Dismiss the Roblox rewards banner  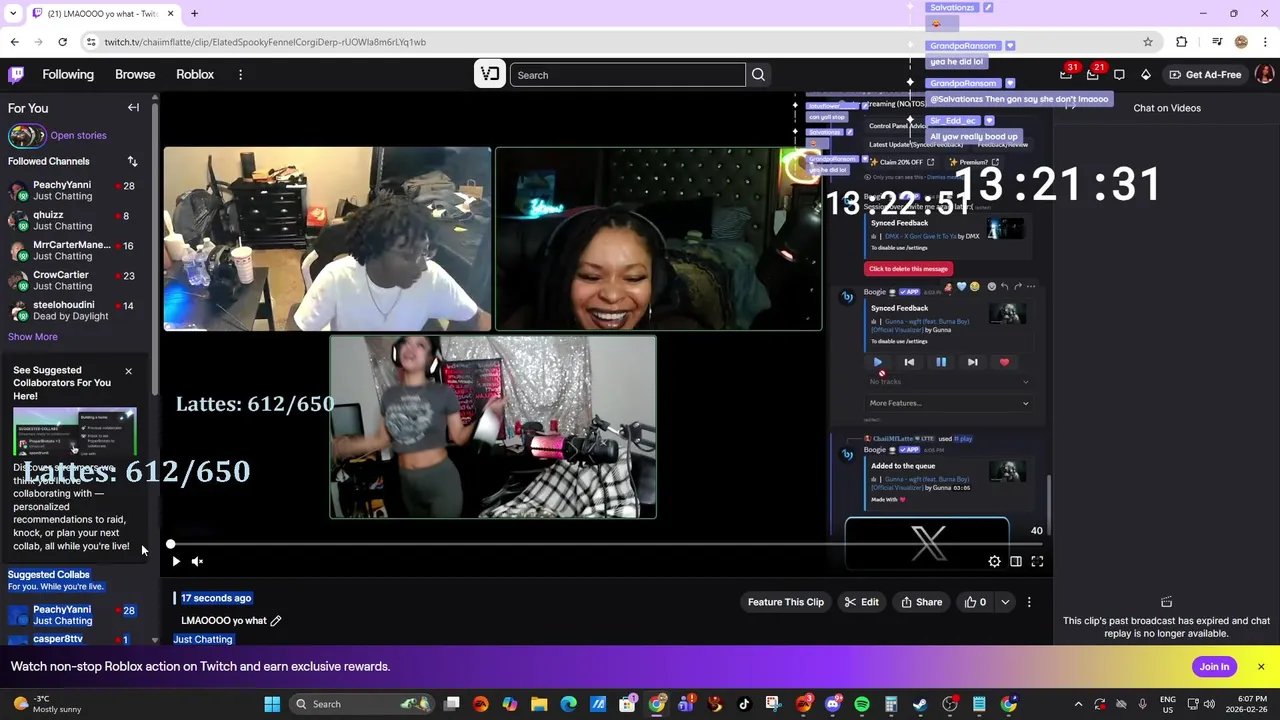[x=1261, y=667]
